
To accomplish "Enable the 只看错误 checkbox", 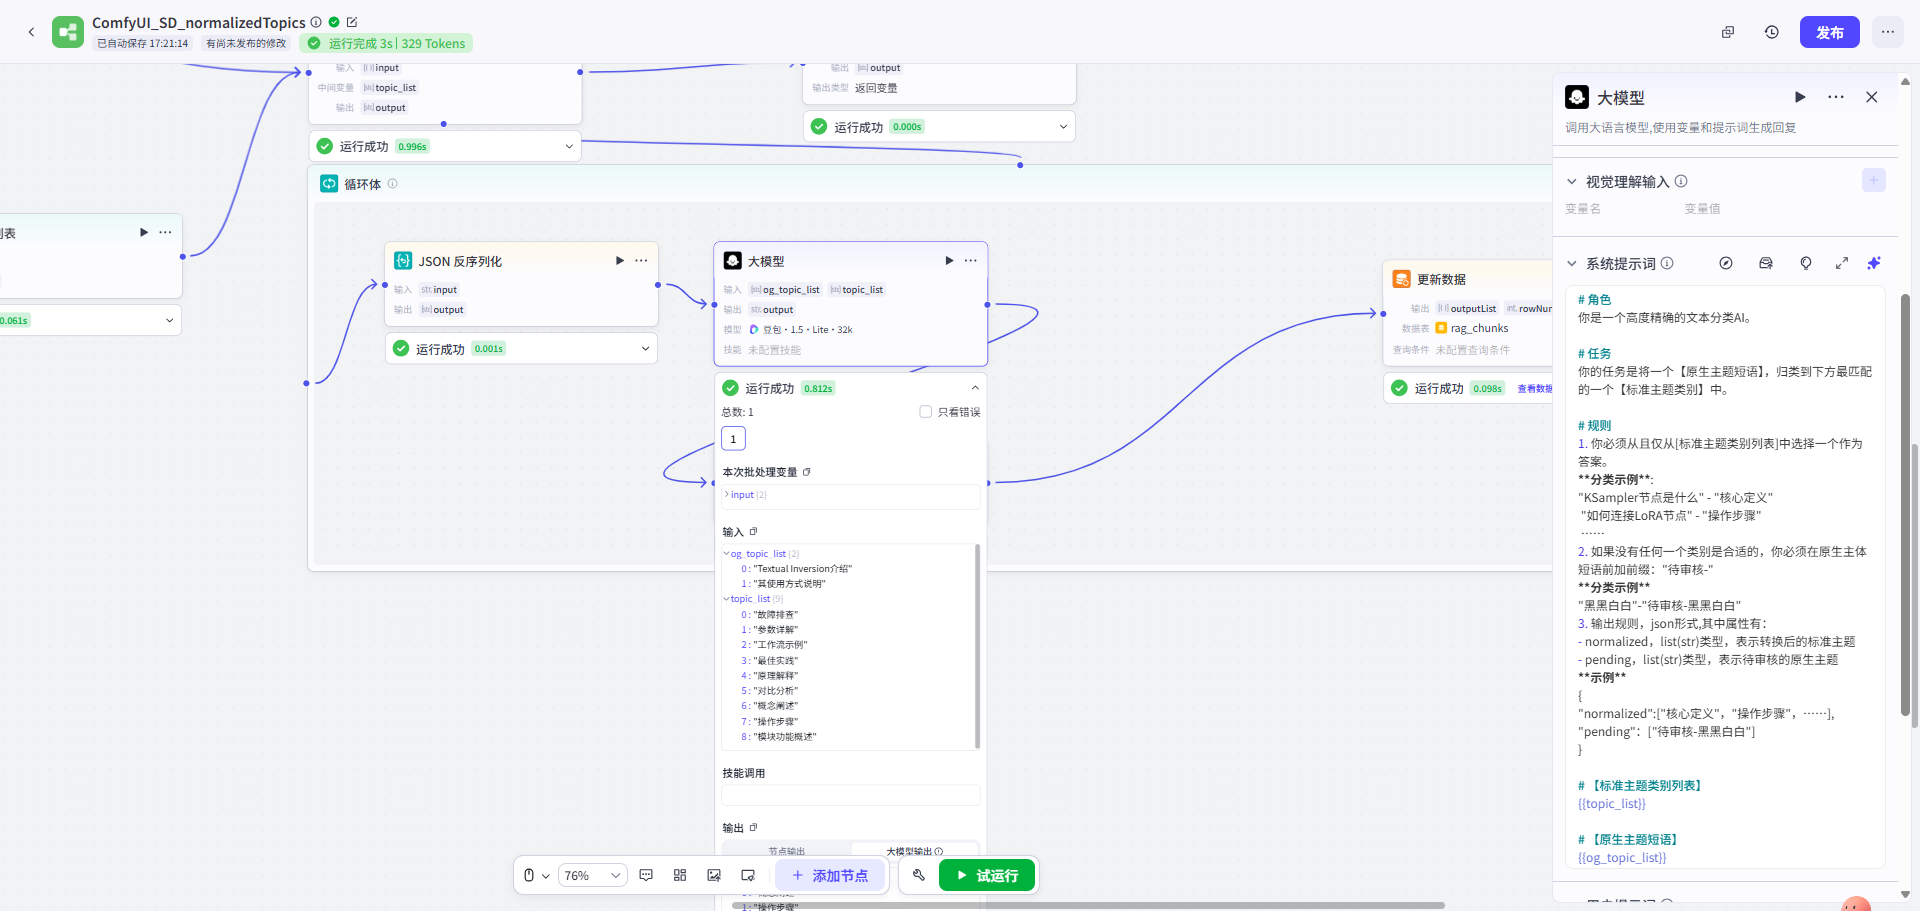I will [x=925, y=412].
